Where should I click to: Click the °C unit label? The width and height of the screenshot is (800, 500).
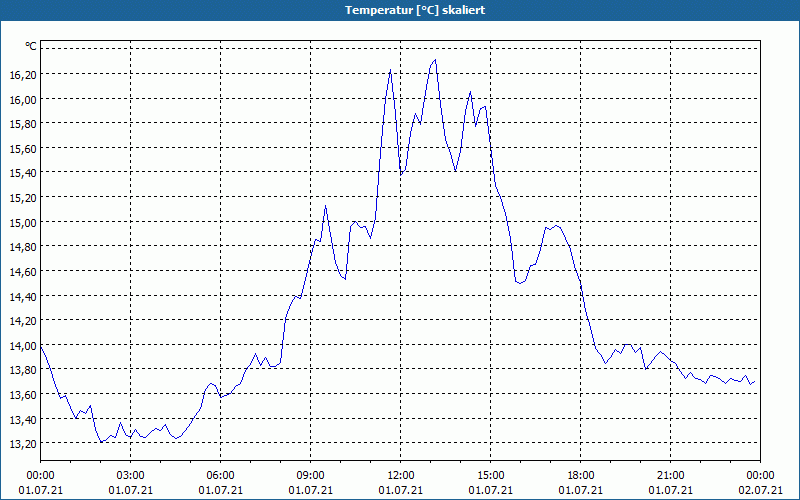pos(31,46)
